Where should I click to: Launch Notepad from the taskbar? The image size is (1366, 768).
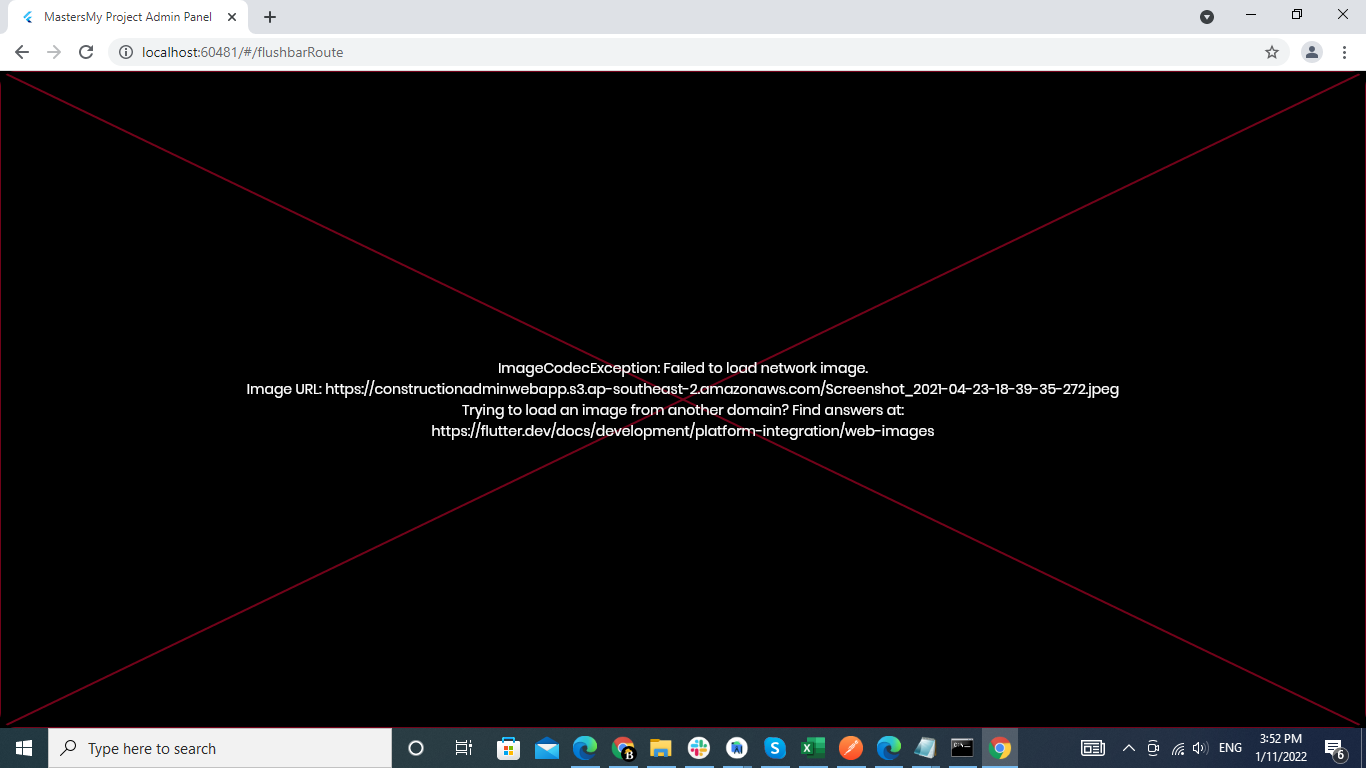pos(925,747)
